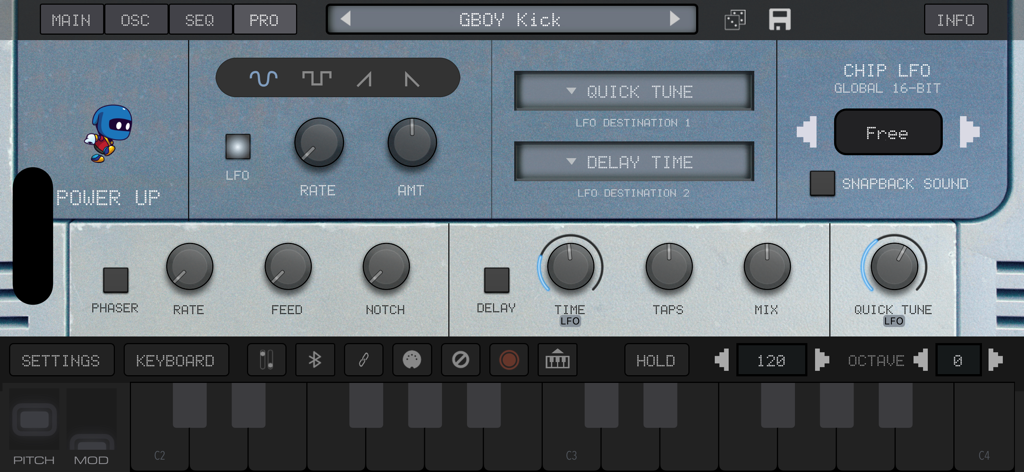The image size is (1024, 472).
Task: Toggle the HOLD button
Action: tap(656, 360)
